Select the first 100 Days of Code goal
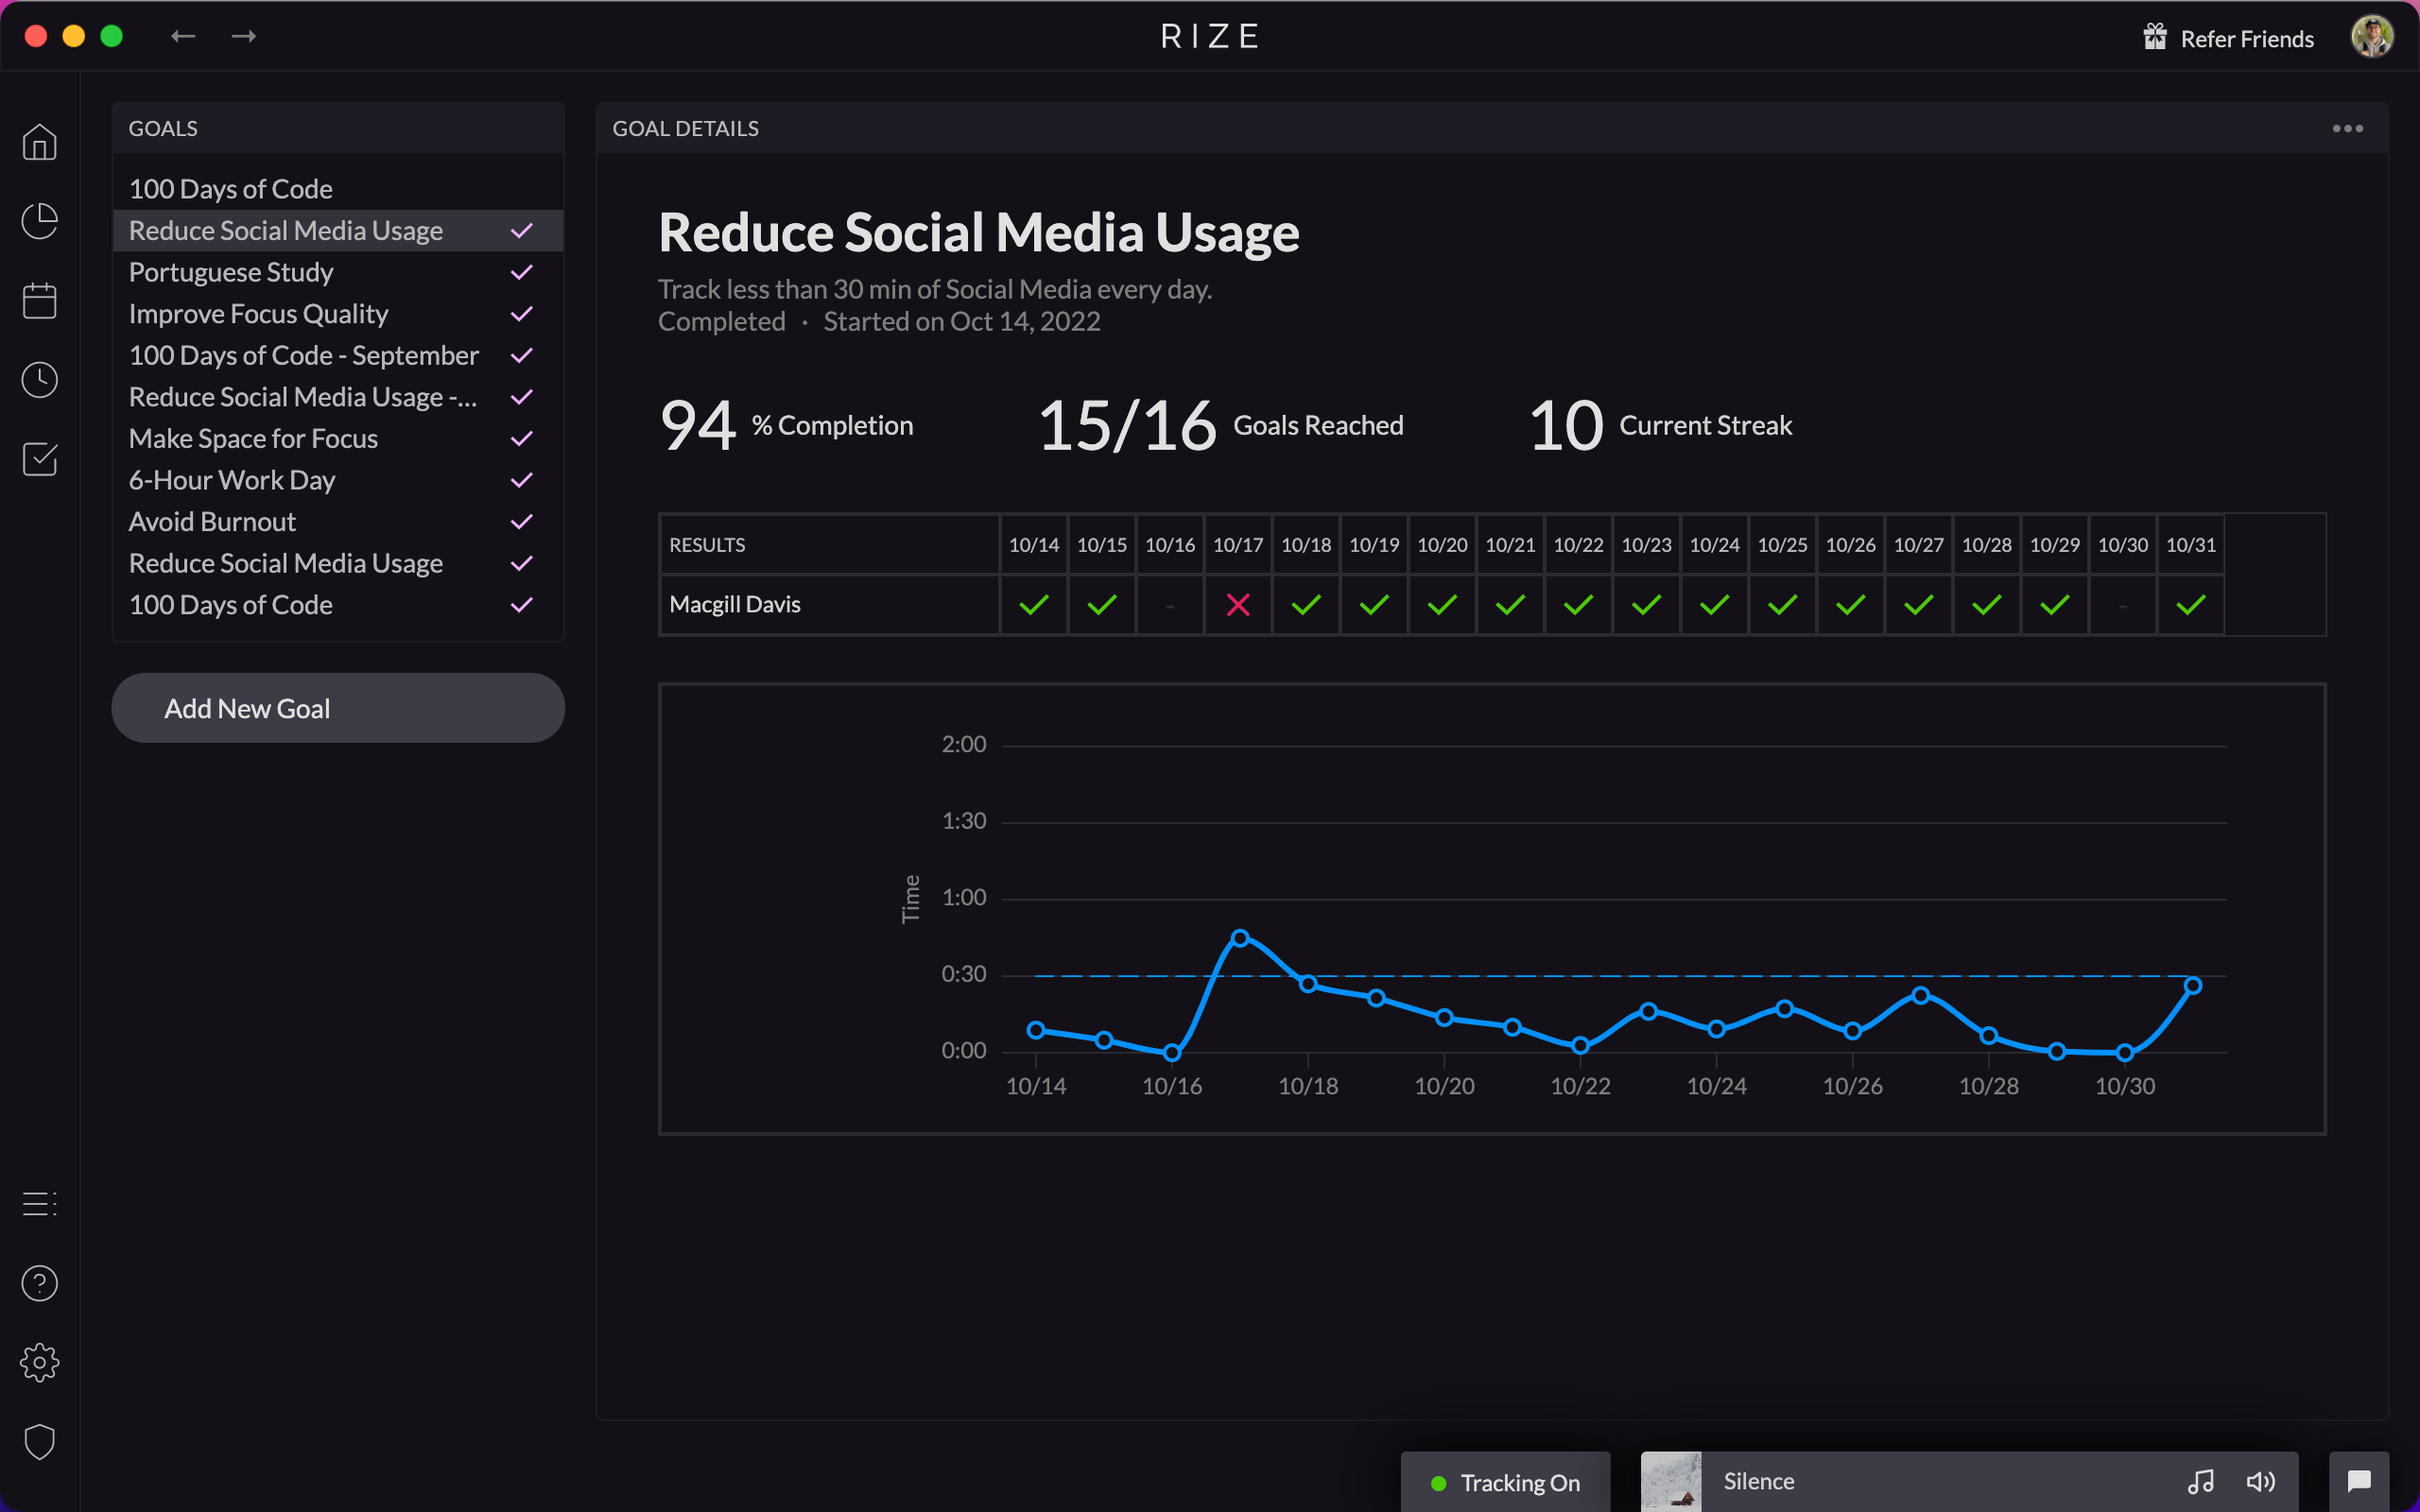The width and height of the screenshot is (2420, 1512). (x=338, y=189)
